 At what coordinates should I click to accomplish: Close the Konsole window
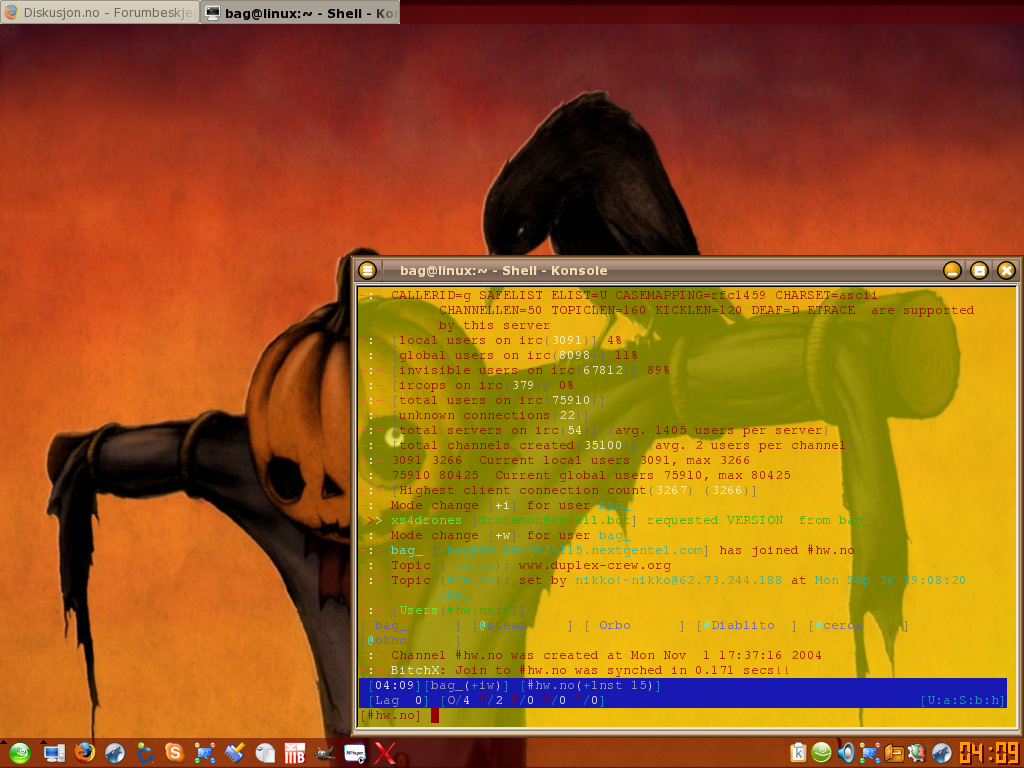click(1006, 270)
